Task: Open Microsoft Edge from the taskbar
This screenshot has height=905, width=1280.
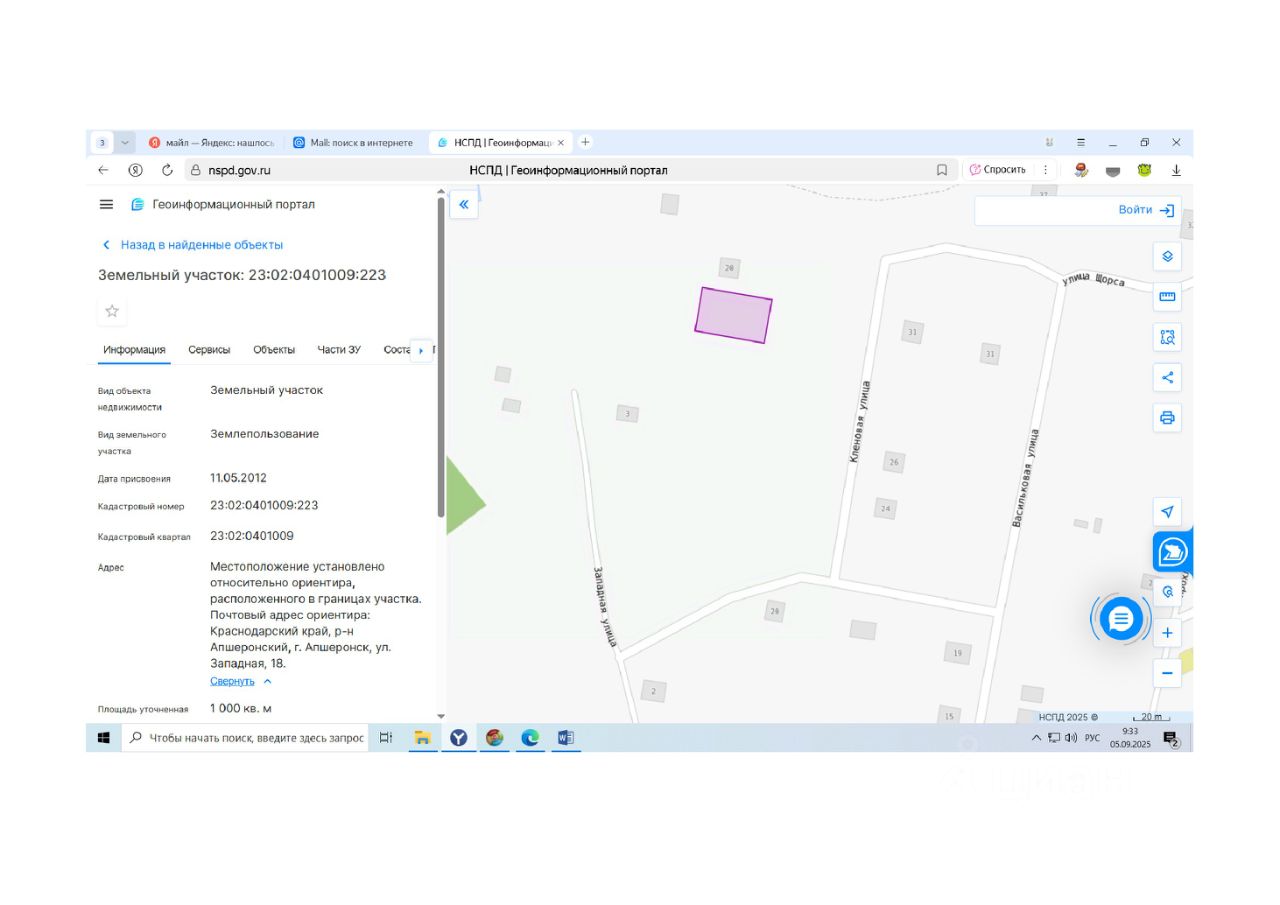Action: (530, 738)
